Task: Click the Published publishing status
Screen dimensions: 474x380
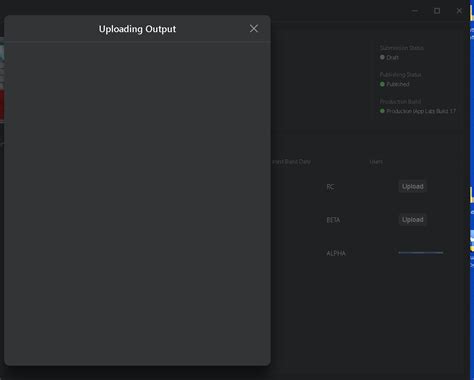Action: [395, 84]
